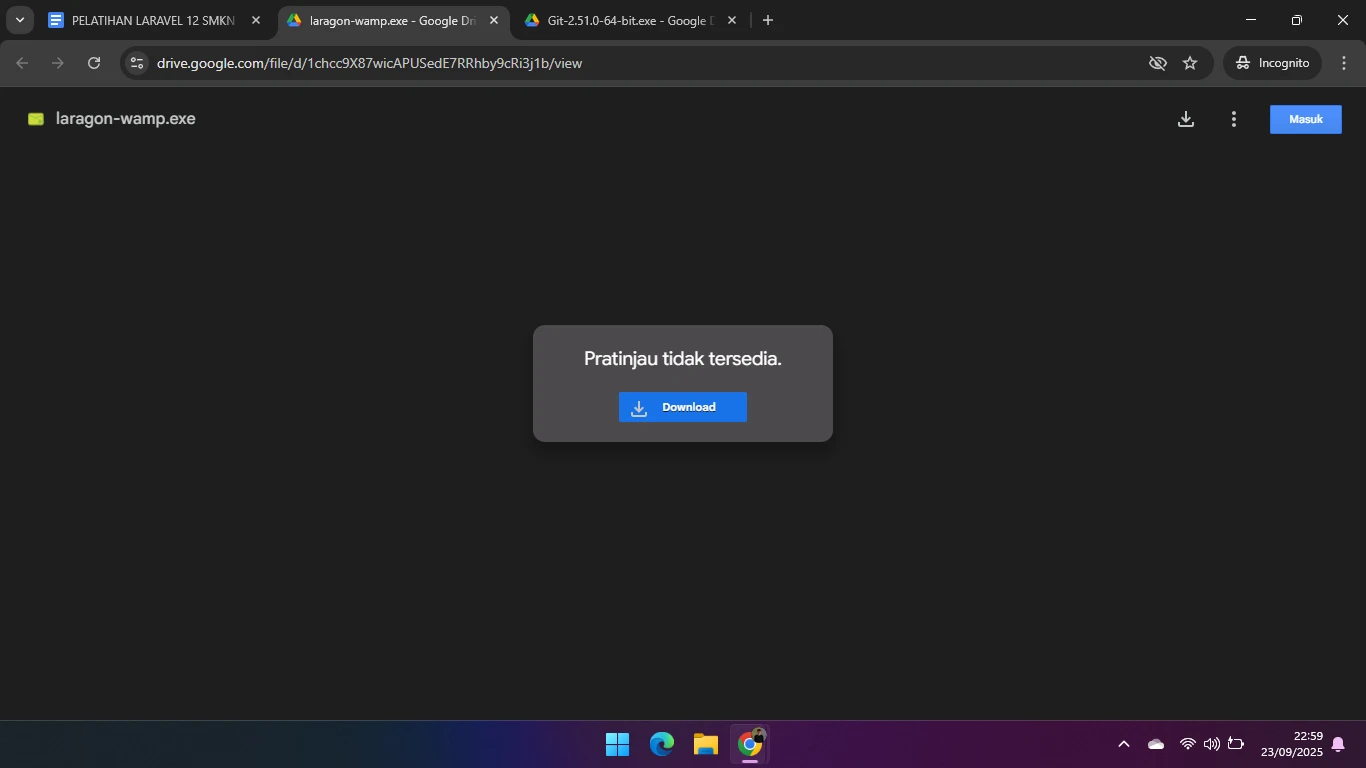Open Windows Start menu
Screen dimensions: 1366x768
[617, 744]
